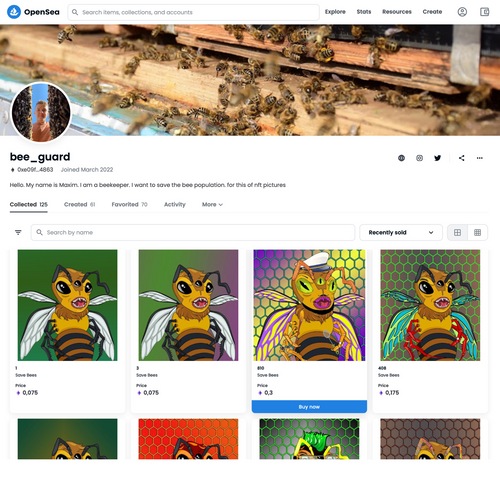Switch to the Favorited tab
The width and height of the screenshot is (500, 500).
pos(129,204)
